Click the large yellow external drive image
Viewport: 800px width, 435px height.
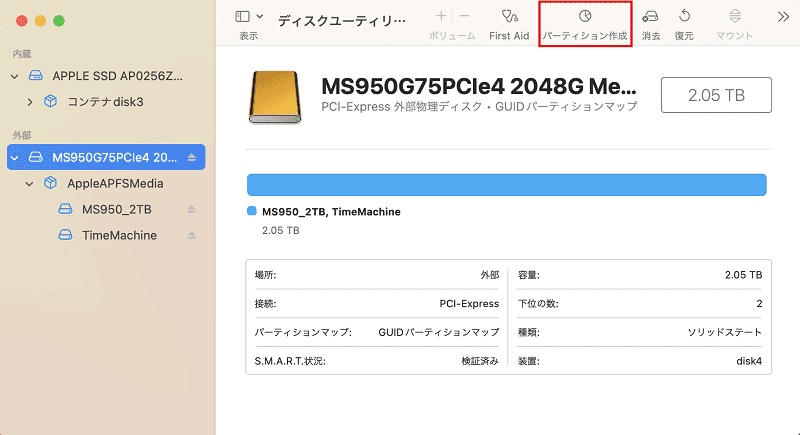pyautogui.click(x=275, y=97)
